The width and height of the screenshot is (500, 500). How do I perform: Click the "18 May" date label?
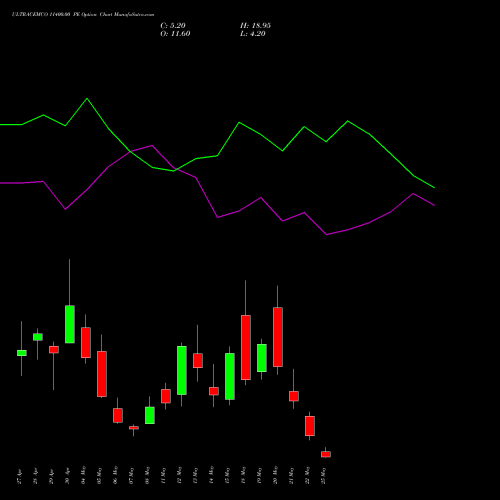(243, 476)
